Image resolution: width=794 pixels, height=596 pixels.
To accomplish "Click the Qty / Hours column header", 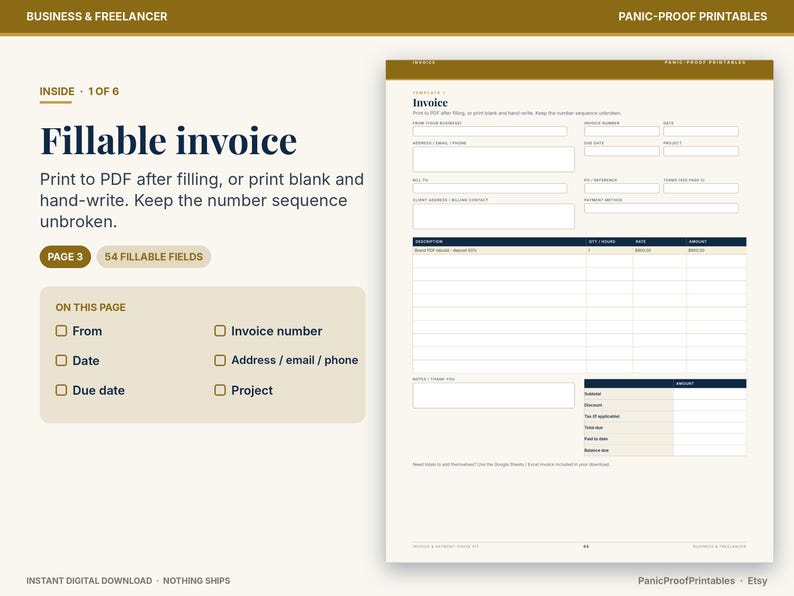I will pyautogui.click(x=609, y=242).
